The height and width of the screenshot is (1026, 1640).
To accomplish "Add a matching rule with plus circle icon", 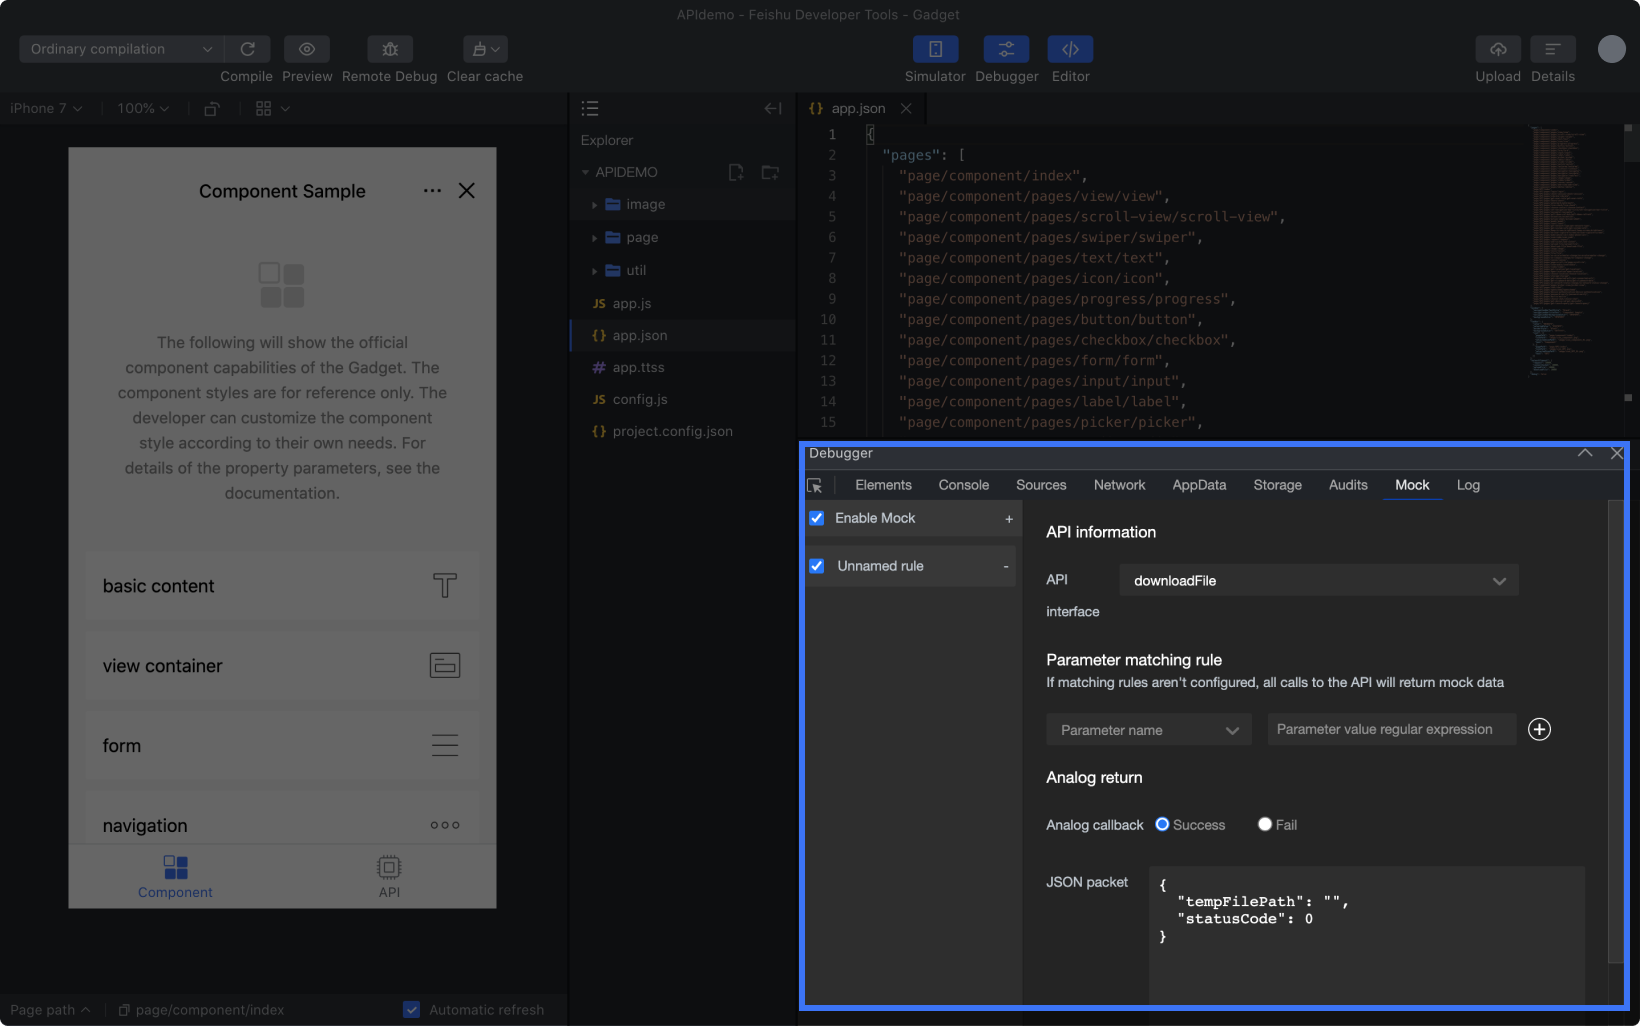I will coord(1540,729).
